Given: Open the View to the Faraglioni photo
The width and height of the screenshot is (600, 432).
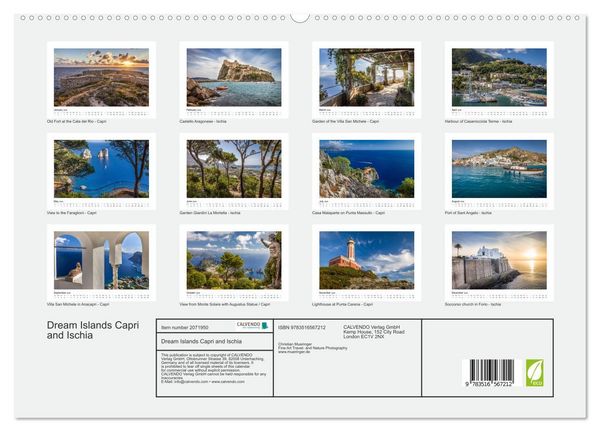Looking at the screenshot, I should click(101, 169).
